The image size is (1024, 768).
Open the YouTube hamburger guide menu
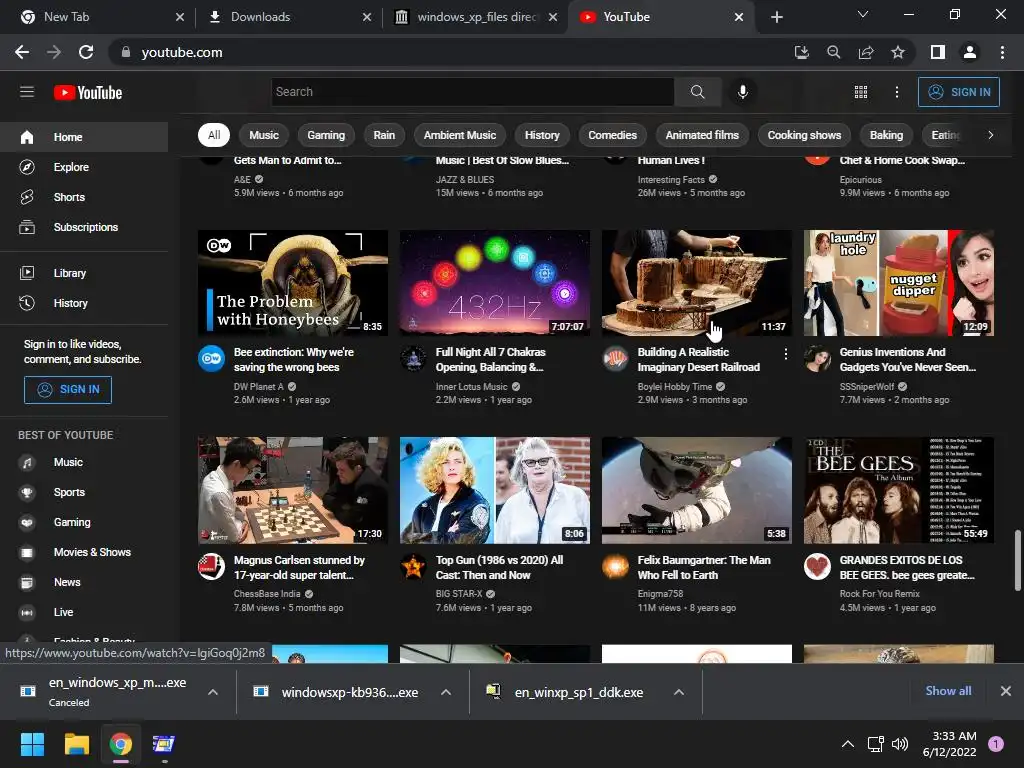(x=27, y=92)
